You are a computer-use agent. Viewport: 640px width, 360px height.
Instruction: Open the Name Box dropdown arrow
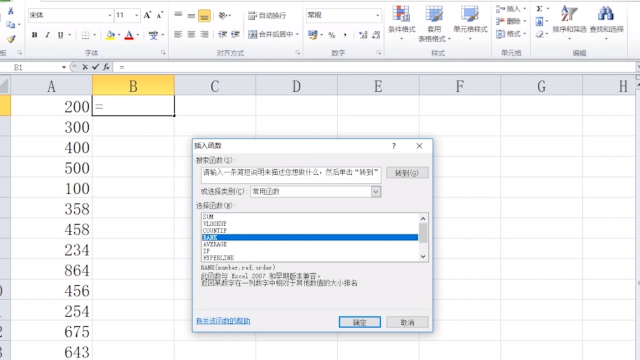click(64, 67)
